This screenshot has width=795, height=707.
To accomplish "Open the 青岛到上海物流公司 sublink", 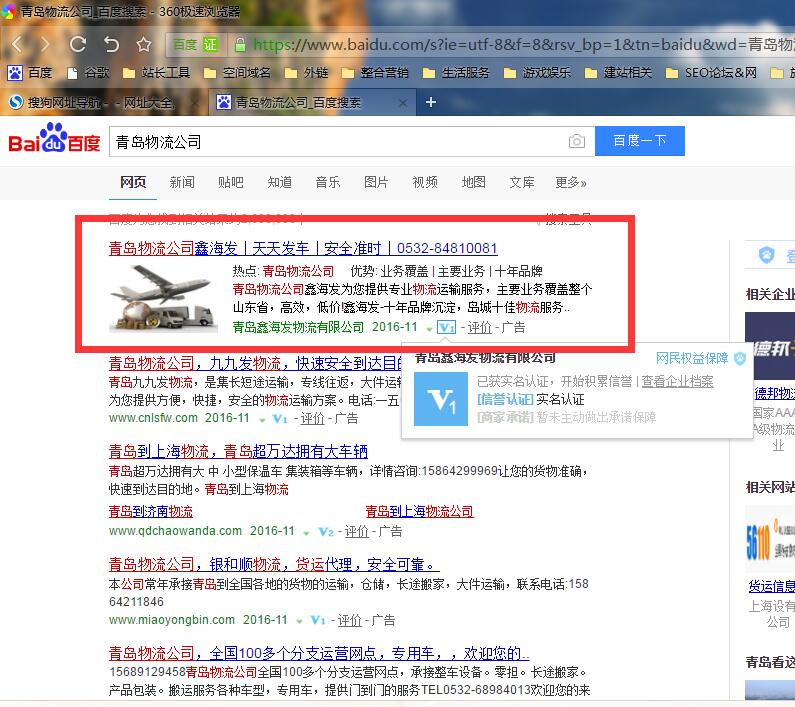I will pyautogui.click(x=419, y=511).
